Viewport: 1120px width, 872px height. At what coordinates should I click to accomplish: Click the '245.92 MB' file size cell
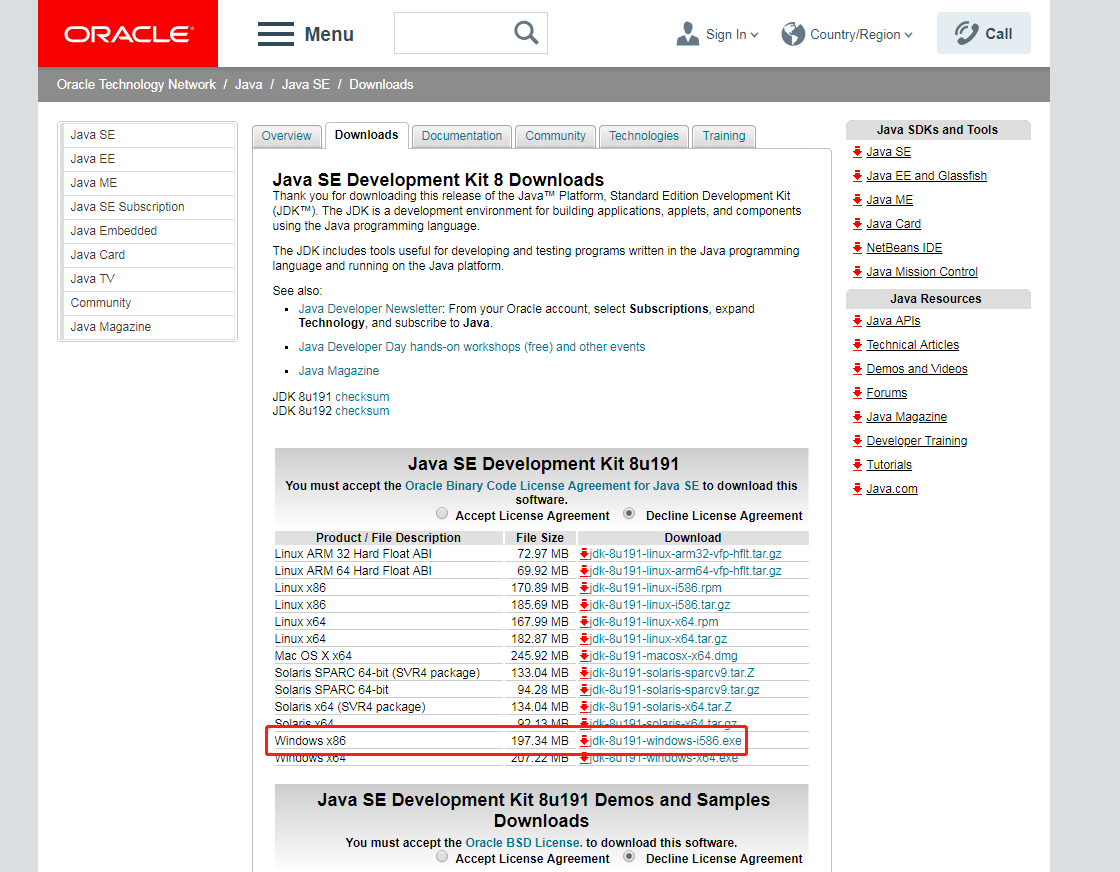click(540, 656)
